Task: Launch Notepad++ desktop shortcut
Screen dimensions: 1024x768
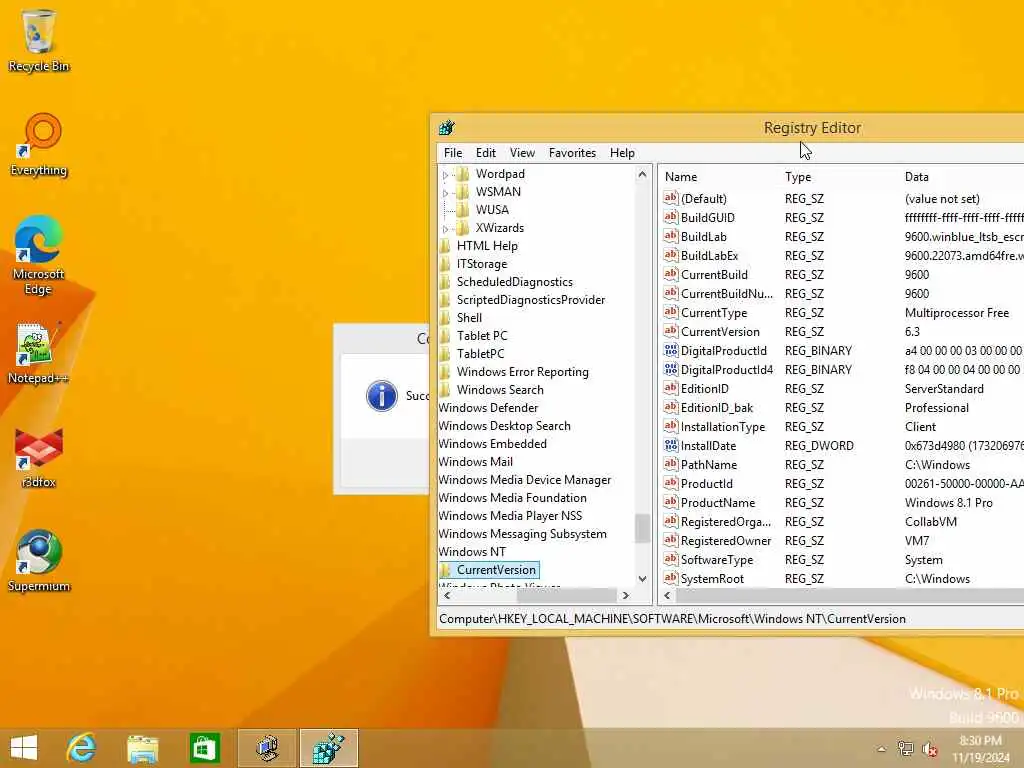Action: (37, 353)
